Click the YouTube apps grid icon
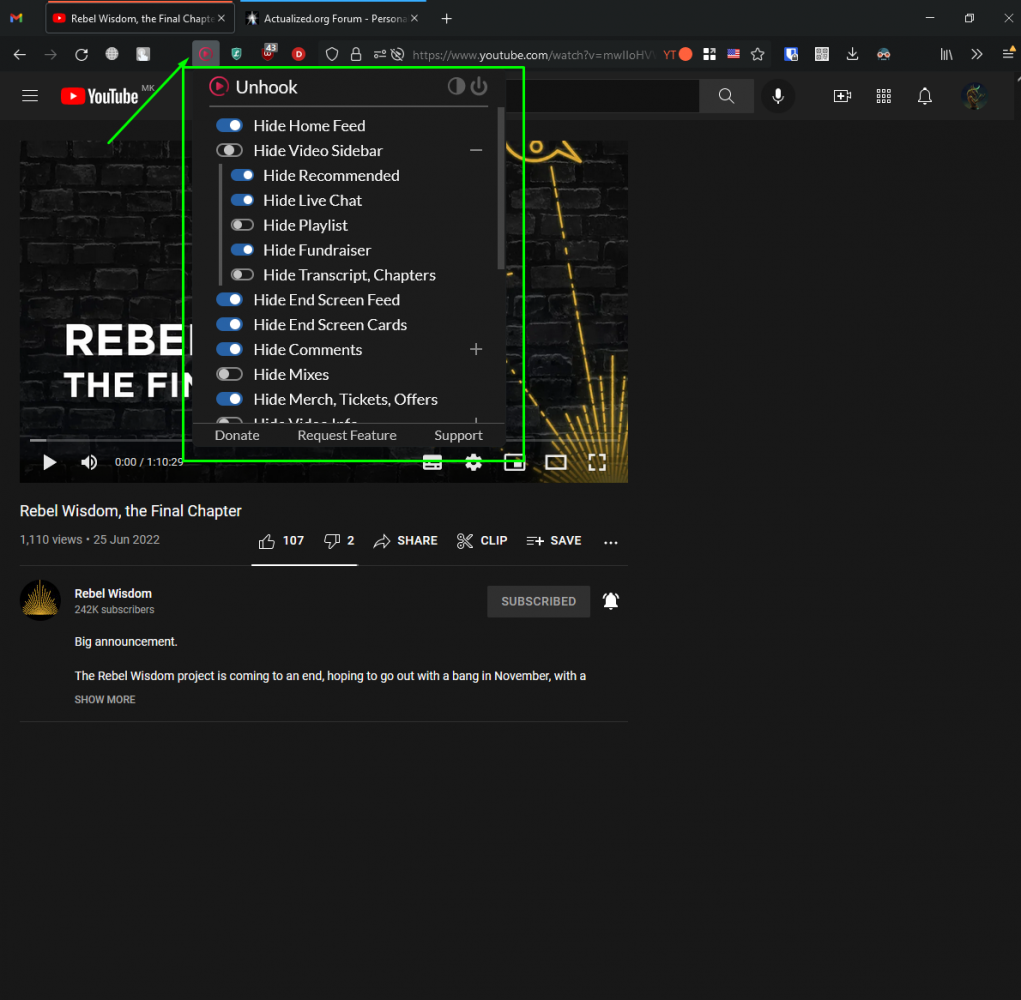The image size is (1021, 1000). pyautogui.click(x=883, y=96)
